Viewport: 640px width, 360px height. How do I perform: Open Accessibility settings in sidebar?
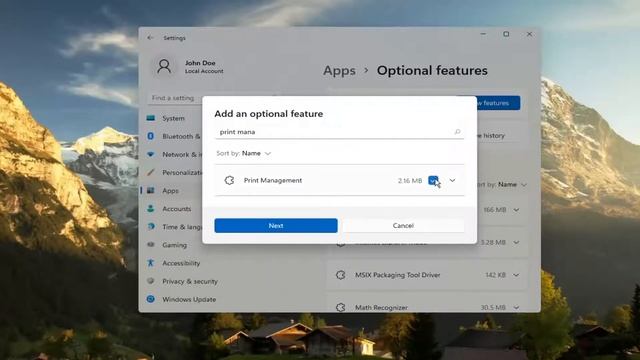pyautogui.click(x=181, y=263)
